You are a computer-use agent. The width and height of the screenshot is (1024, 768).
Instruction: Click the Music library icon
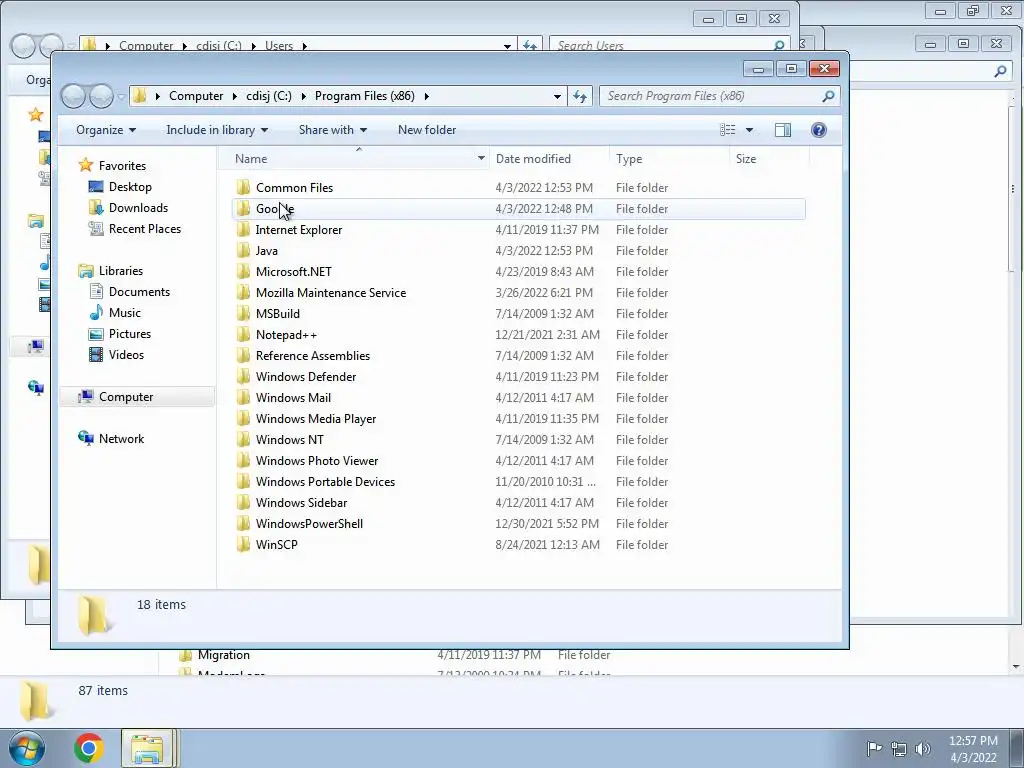96,313
